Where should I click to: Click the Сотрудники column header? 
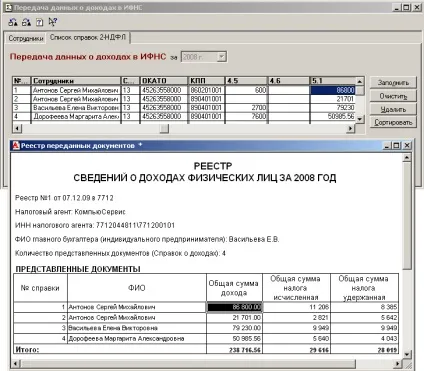(x=76, y=81)
